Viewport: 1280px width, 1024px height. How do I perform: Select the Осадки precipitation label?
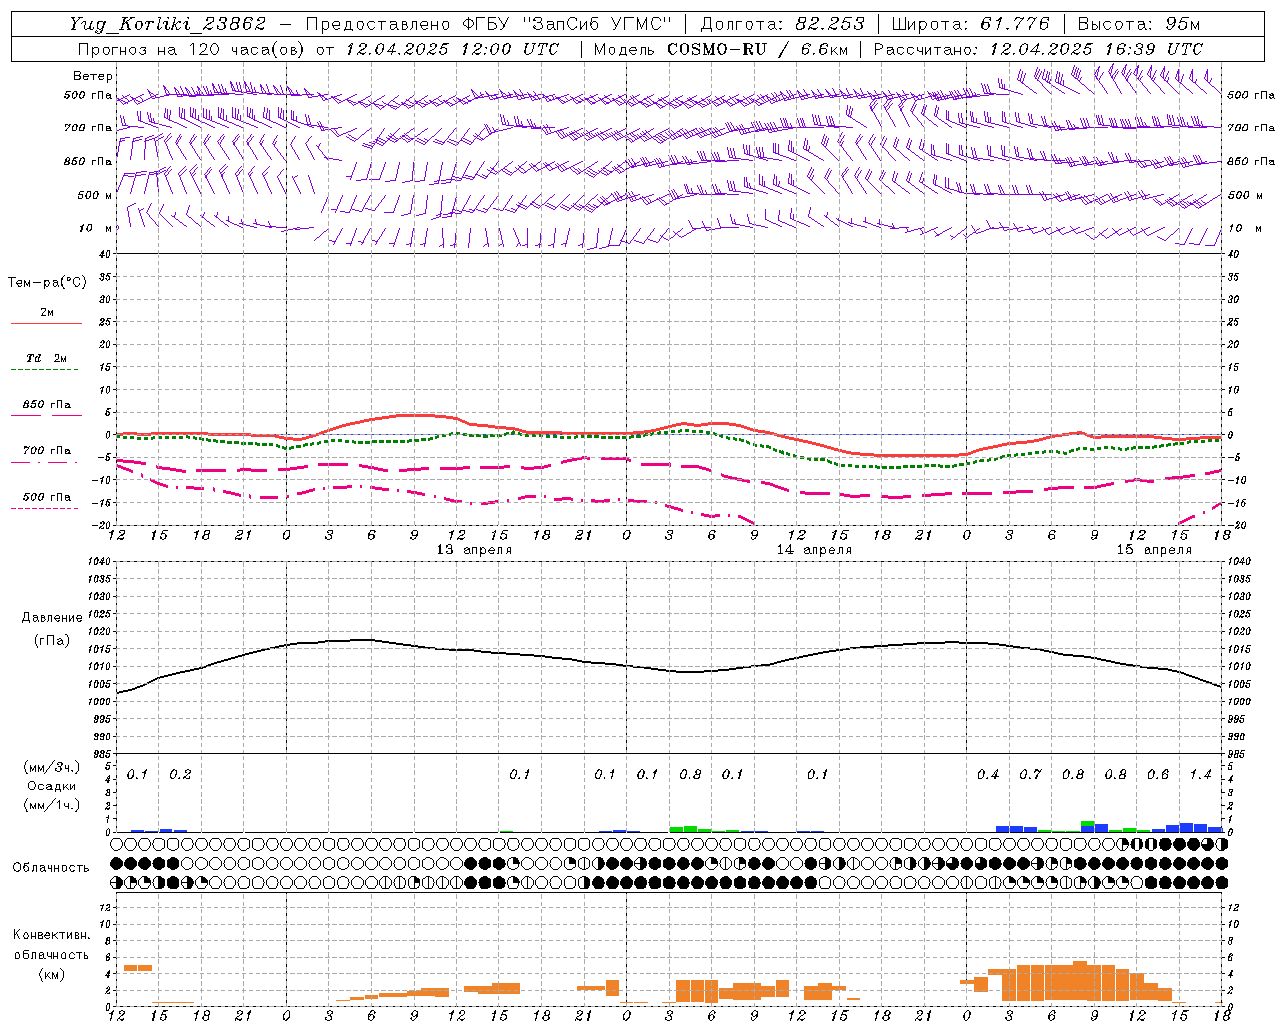pyautogui.click(x=51, y=786)
